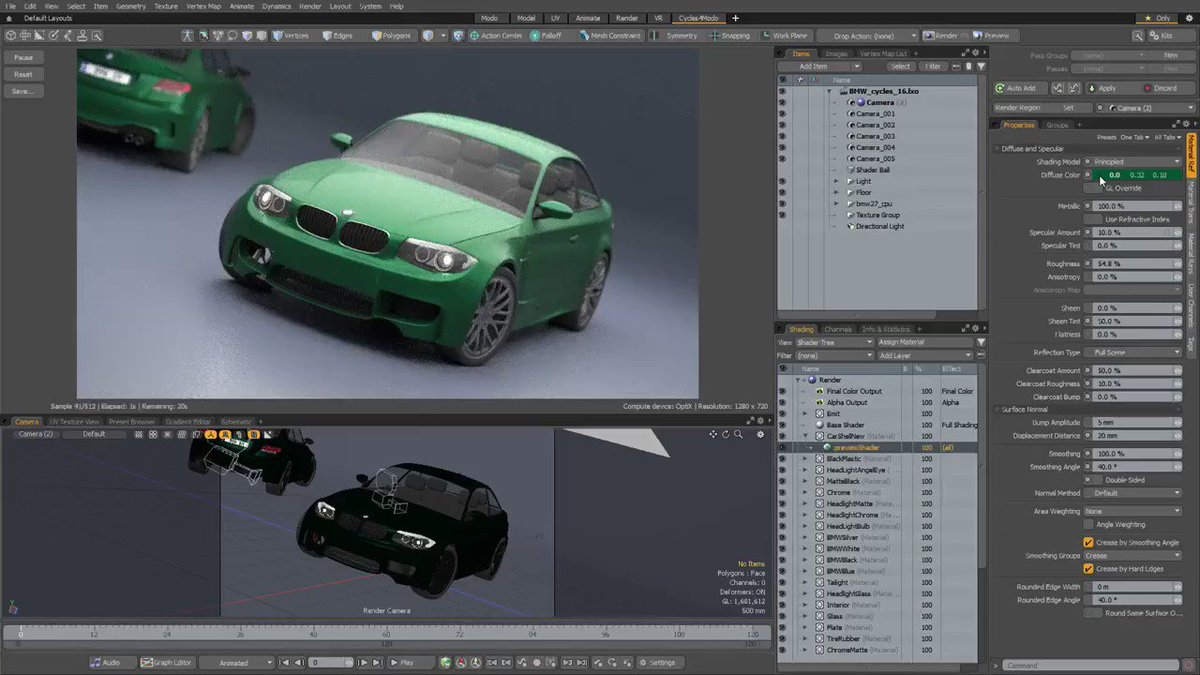Click the Pause render button
Viewport: 1200px width, 675px height.
pos(24,57)
